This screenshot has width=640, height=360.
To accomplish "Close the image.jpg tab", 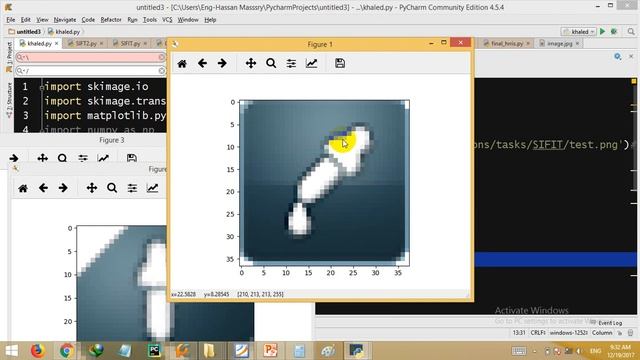I will [x=577, y=43].
